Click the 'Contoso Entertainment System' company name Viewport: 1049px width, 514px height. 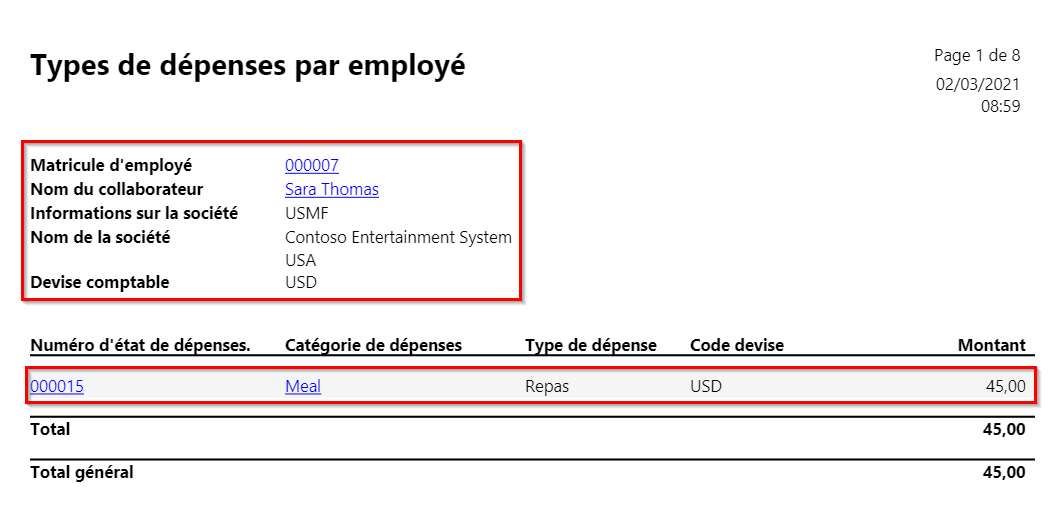(x=398, y=237)
